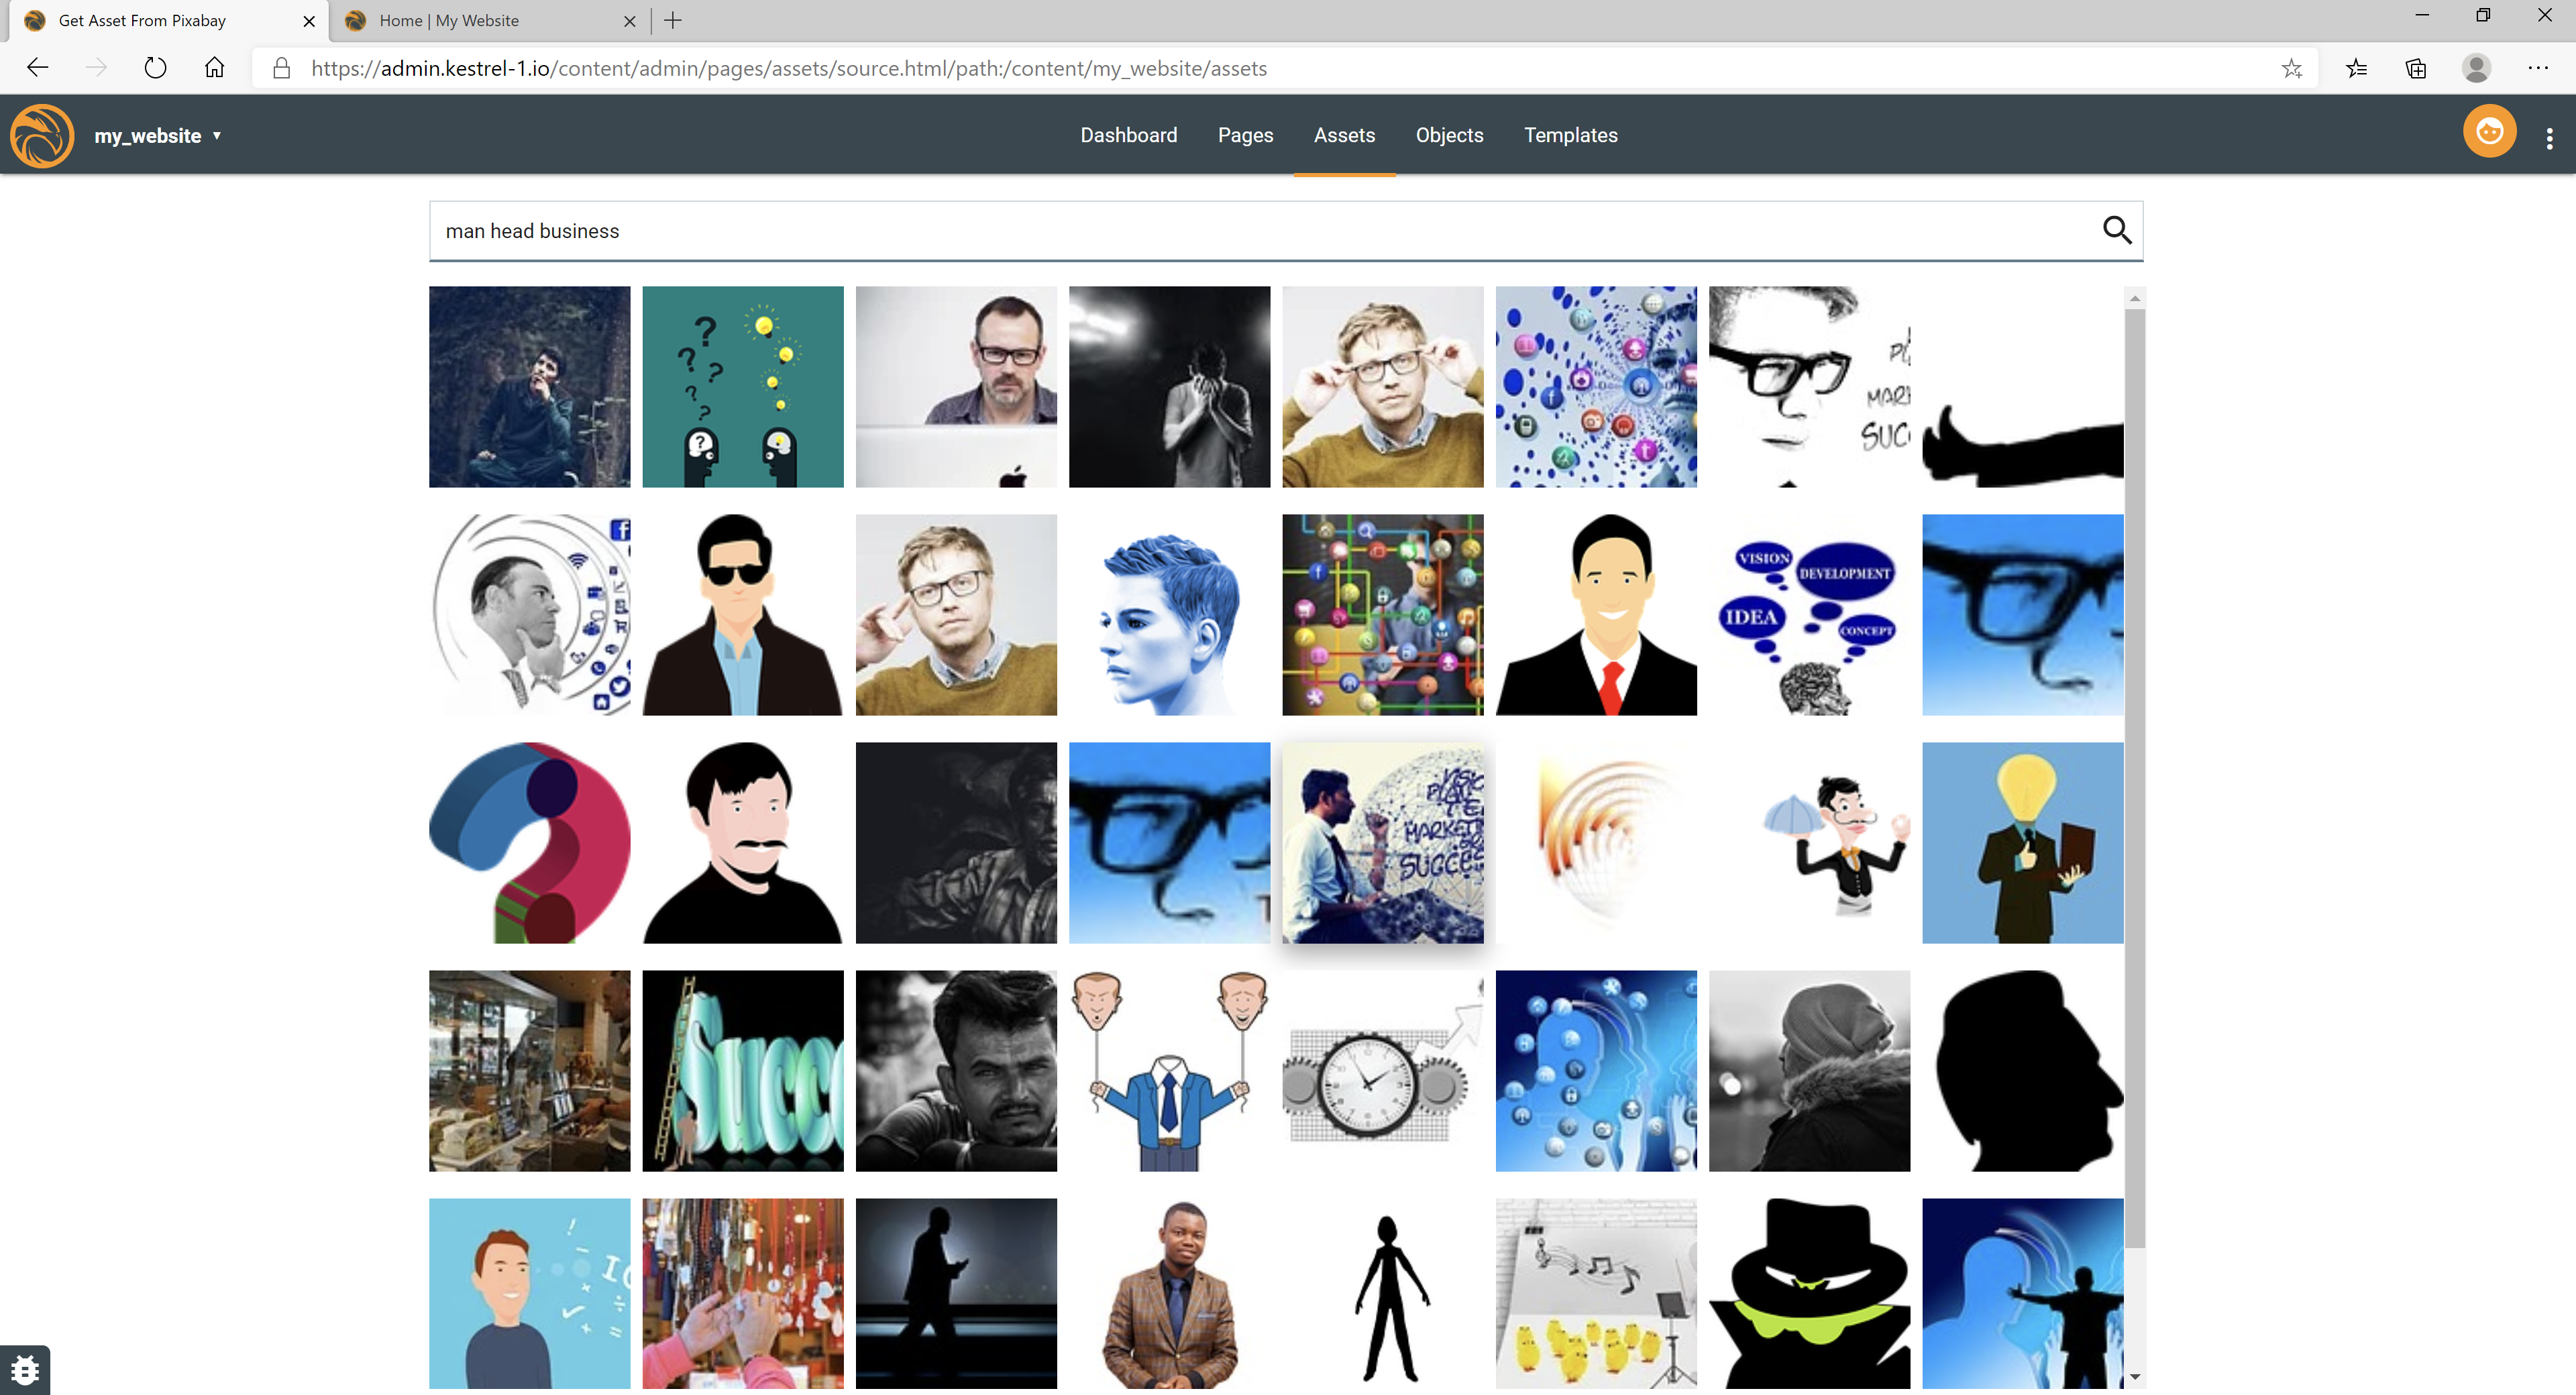Open the browser Collections icon
Image resolution: width=2576 pixels, height=1395 pixels.
[x=2416, y=68]
